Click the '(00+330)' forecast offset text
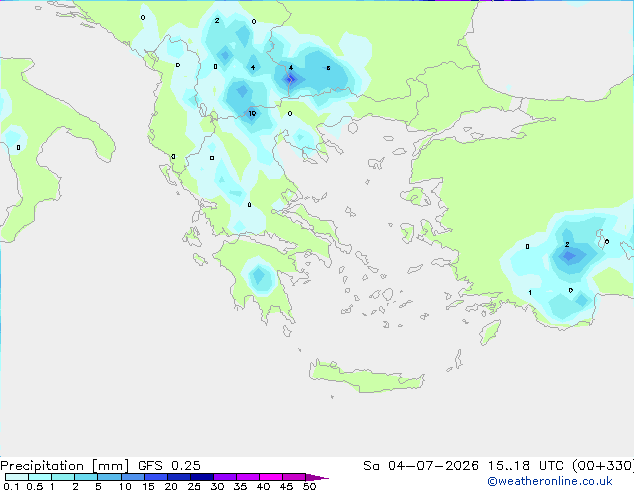634x490 pixels. (603, 466)
